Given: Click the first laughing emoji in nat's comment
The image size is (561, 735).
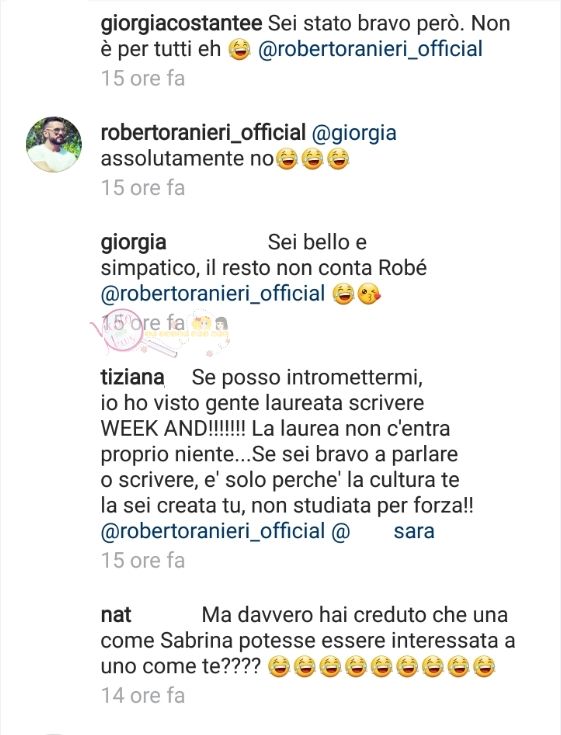Looking at the screenshot, I should [279, 667].
